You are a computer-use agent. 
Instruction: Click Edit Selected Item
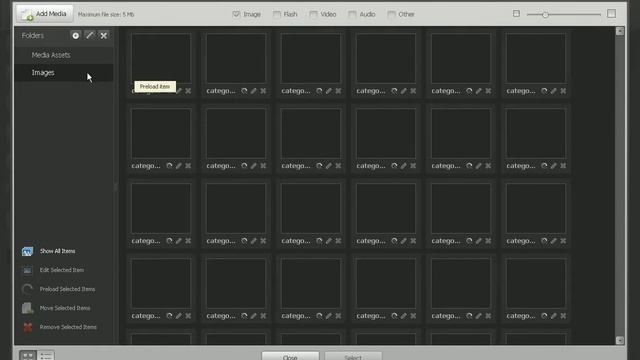62,270
